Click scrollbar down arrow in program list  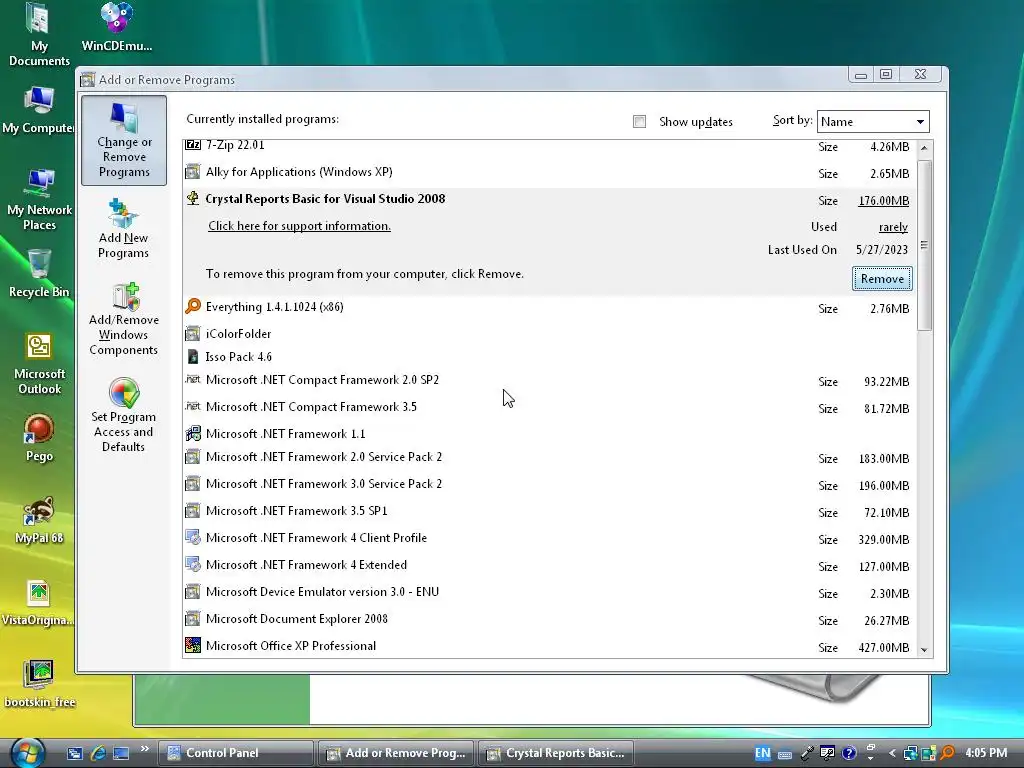(924, 649)
